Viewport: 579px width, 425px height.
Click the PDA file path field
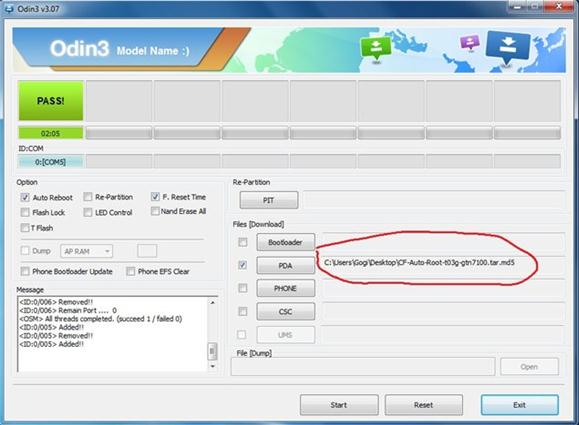442,263
